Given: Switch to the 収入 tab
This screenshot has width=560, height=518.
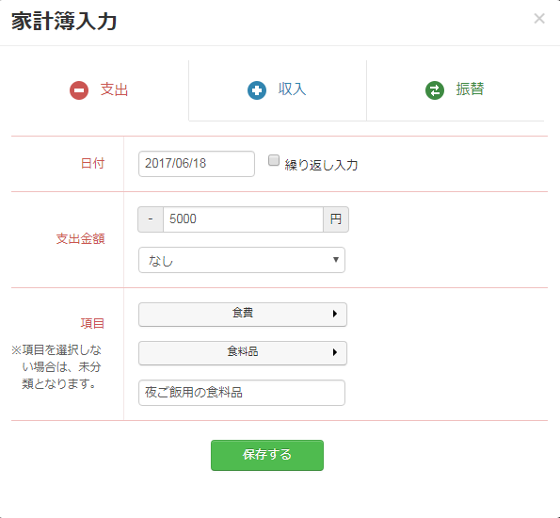Looking at the screenshot, I should [x=278, y=90].
